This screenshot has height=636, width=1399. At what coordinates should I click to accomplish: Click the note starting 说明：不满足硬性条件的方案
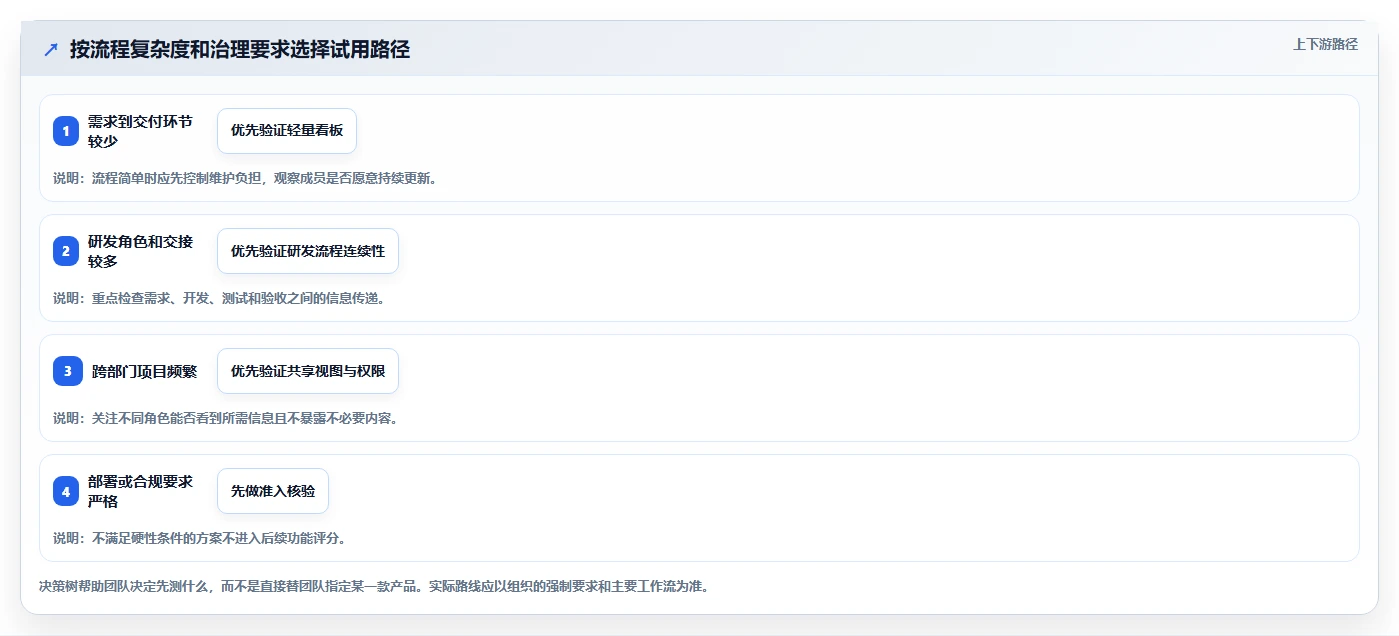point(200,538)
